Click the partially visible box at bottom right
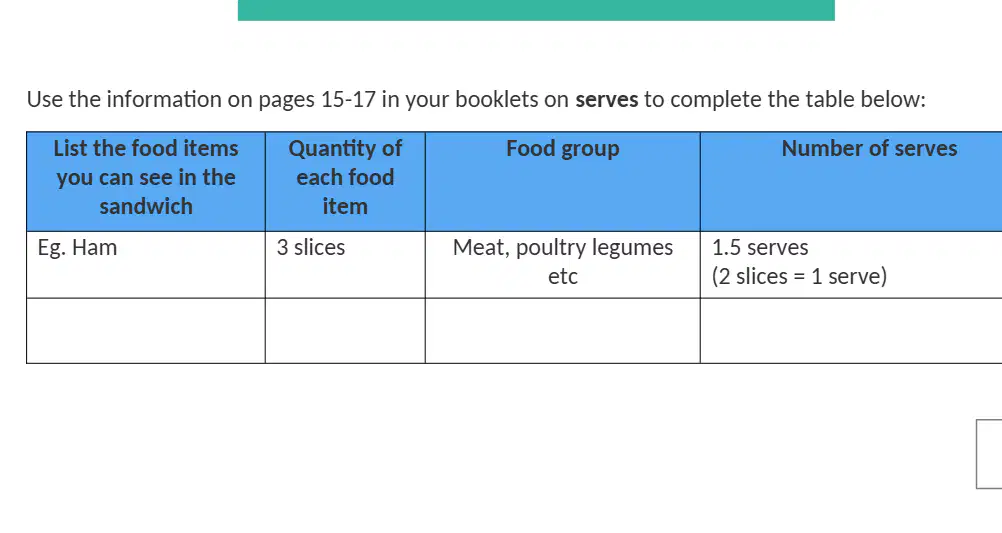This screenshot has width=1002, height=533. pyautogui.click(x=989, y=454)
